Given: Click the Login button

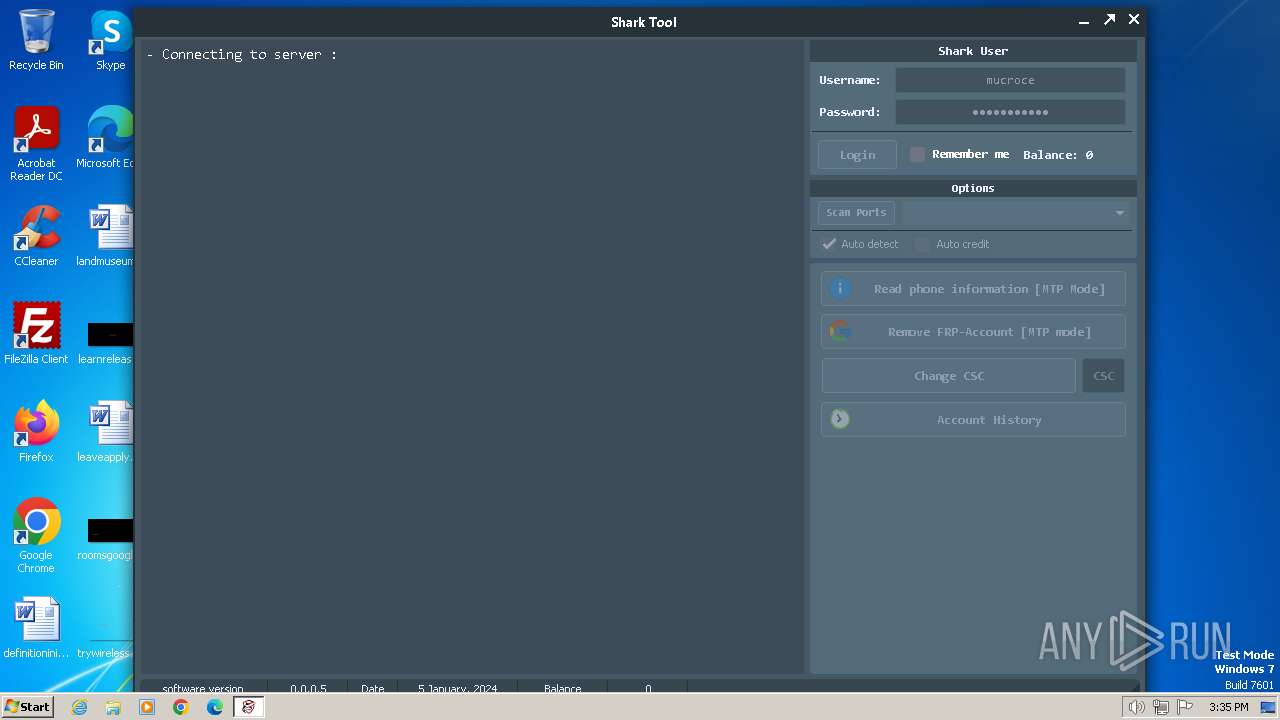Looking at the screenshot, I should click(857, 155).
